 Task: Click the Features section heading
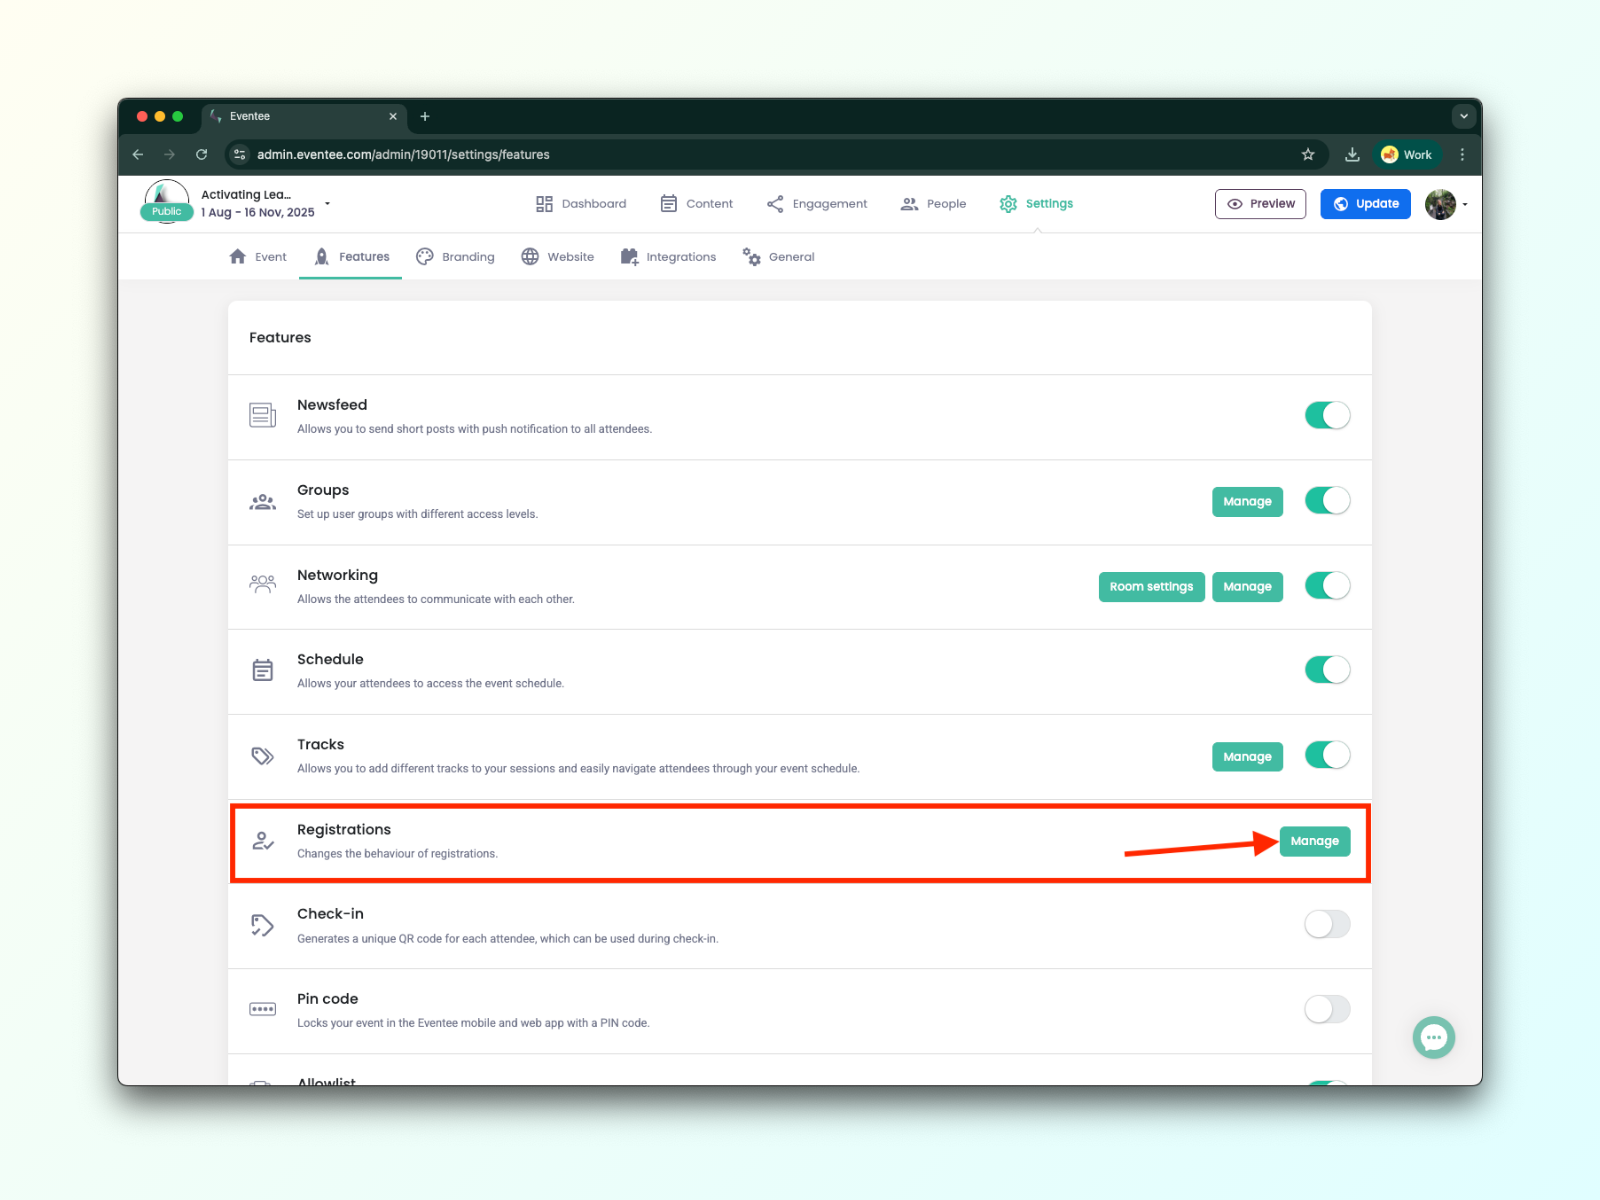[280, 338]
